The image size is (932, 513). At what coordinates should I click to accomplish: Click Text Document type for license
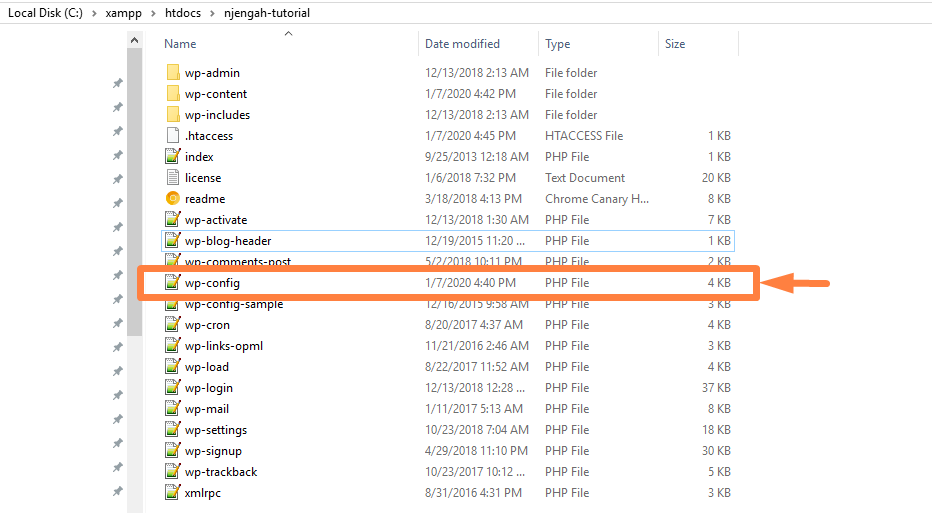(x=585, y=178)
